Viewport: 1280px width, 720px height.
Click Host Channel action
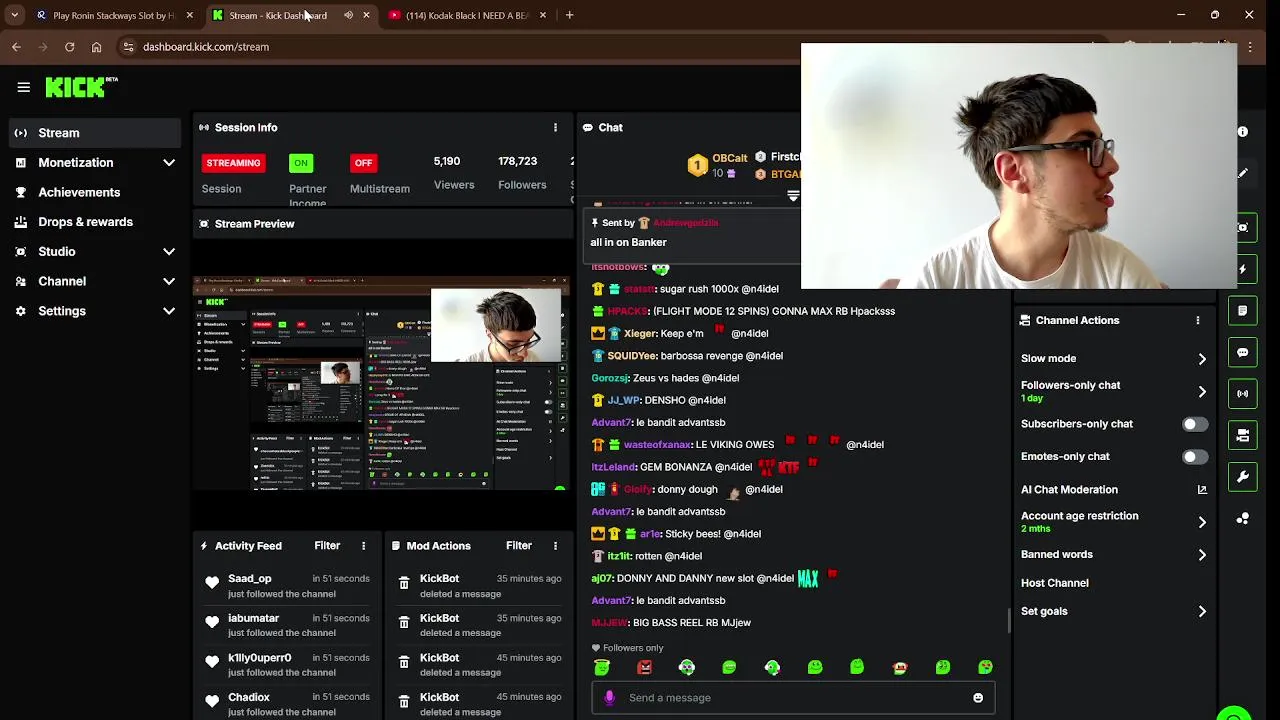point(1055,583)
